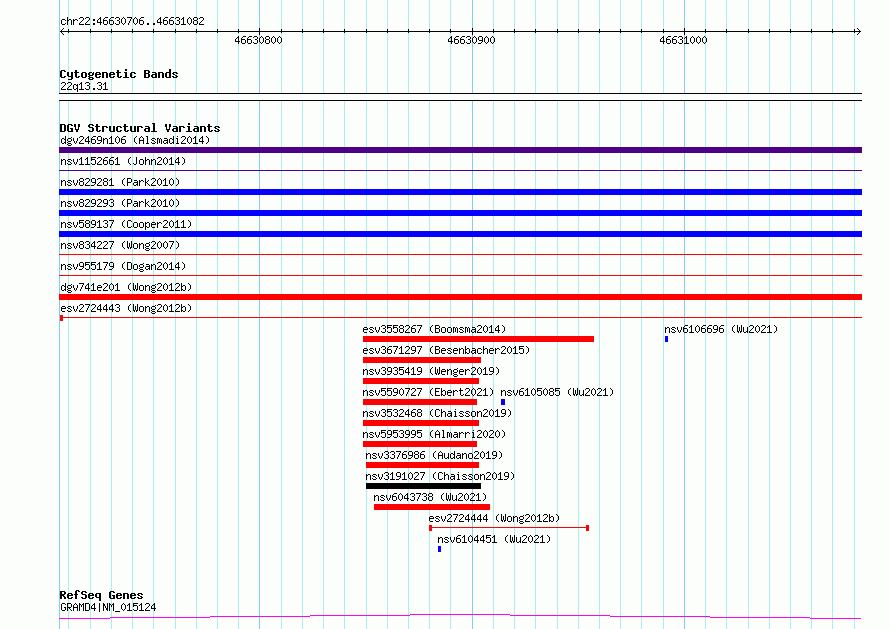
Task: Select the red esv3558267 variant bar
Action: (x=478, y=339)
